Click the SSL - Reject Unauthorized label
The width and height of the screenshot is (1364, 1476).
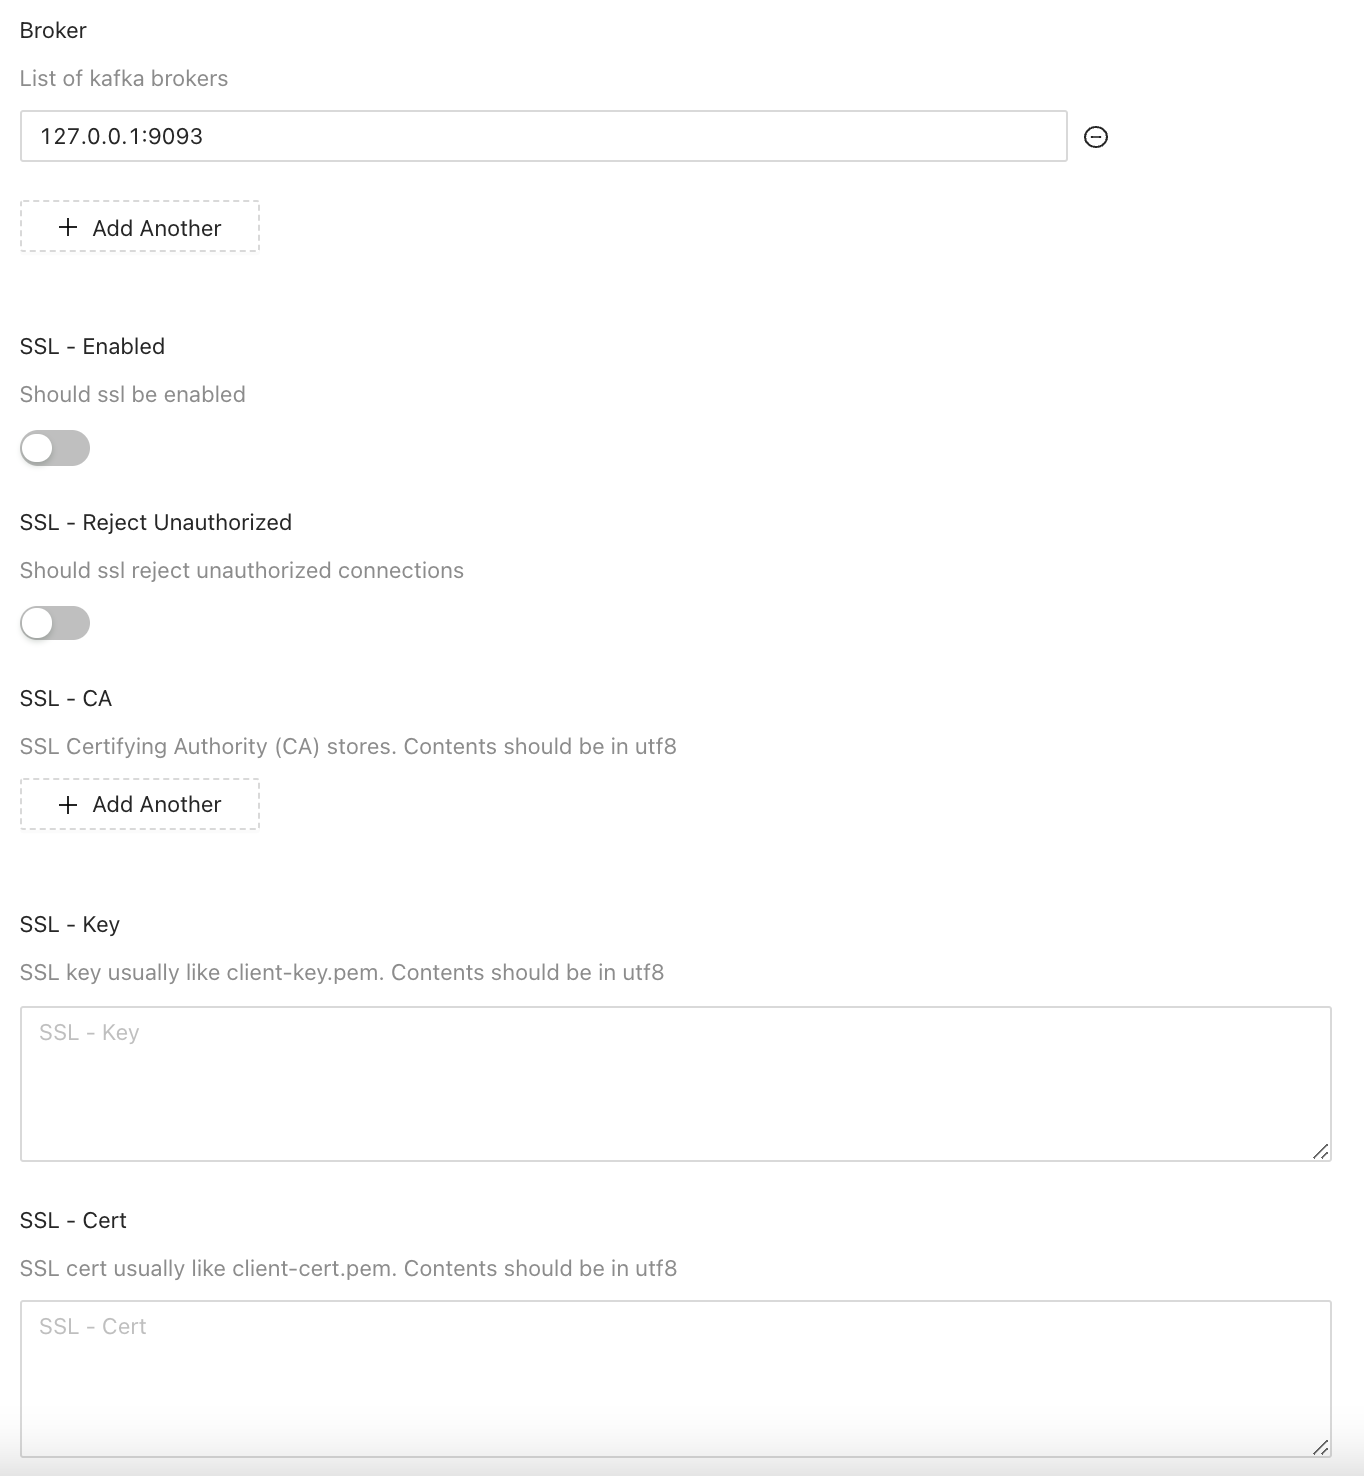156,522
